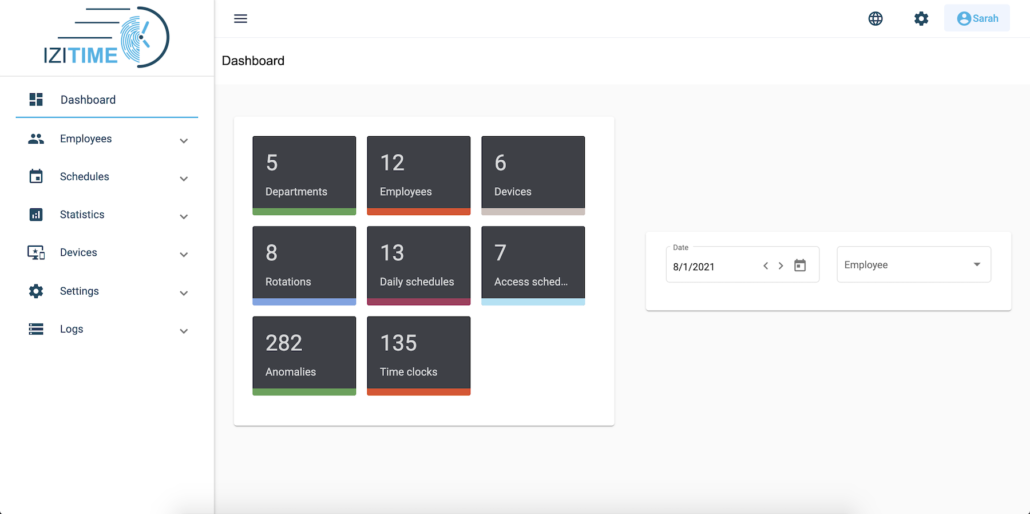Open the settings gear in top bar
This screenshot has height=514, width=1030.
(922, 18)
